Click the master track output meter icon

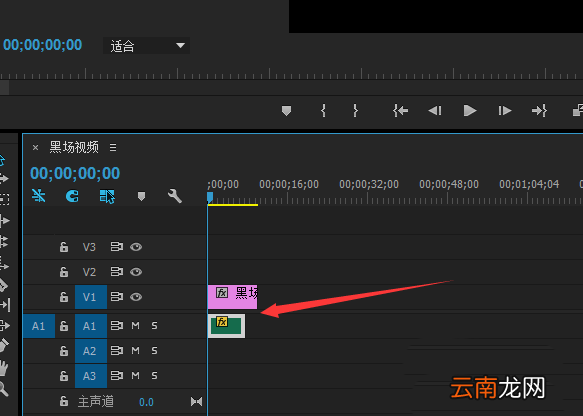click(x=196, y=402)
